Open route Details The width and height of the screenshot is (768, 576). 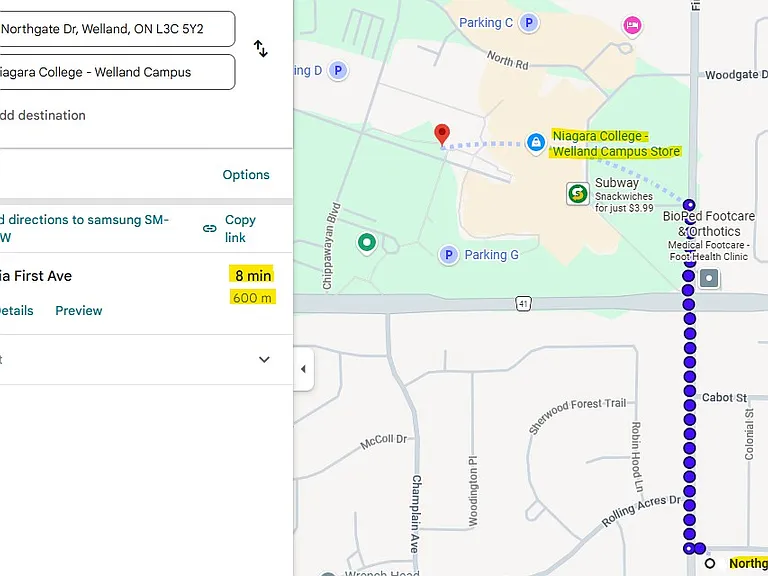coord(17,311)
